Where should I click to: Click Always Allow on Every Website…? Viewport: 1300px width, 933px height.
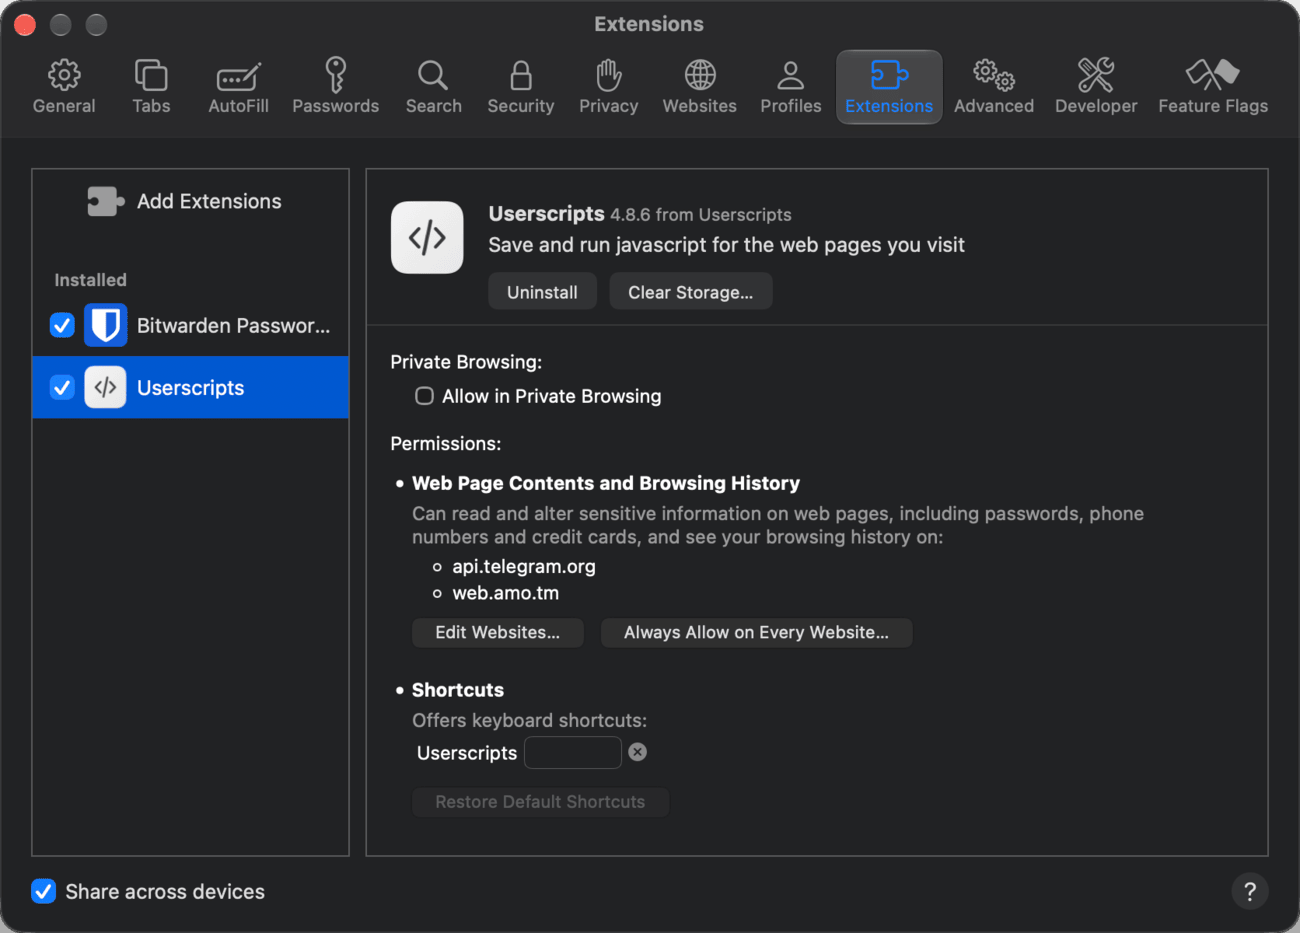(x=756, y=632)
